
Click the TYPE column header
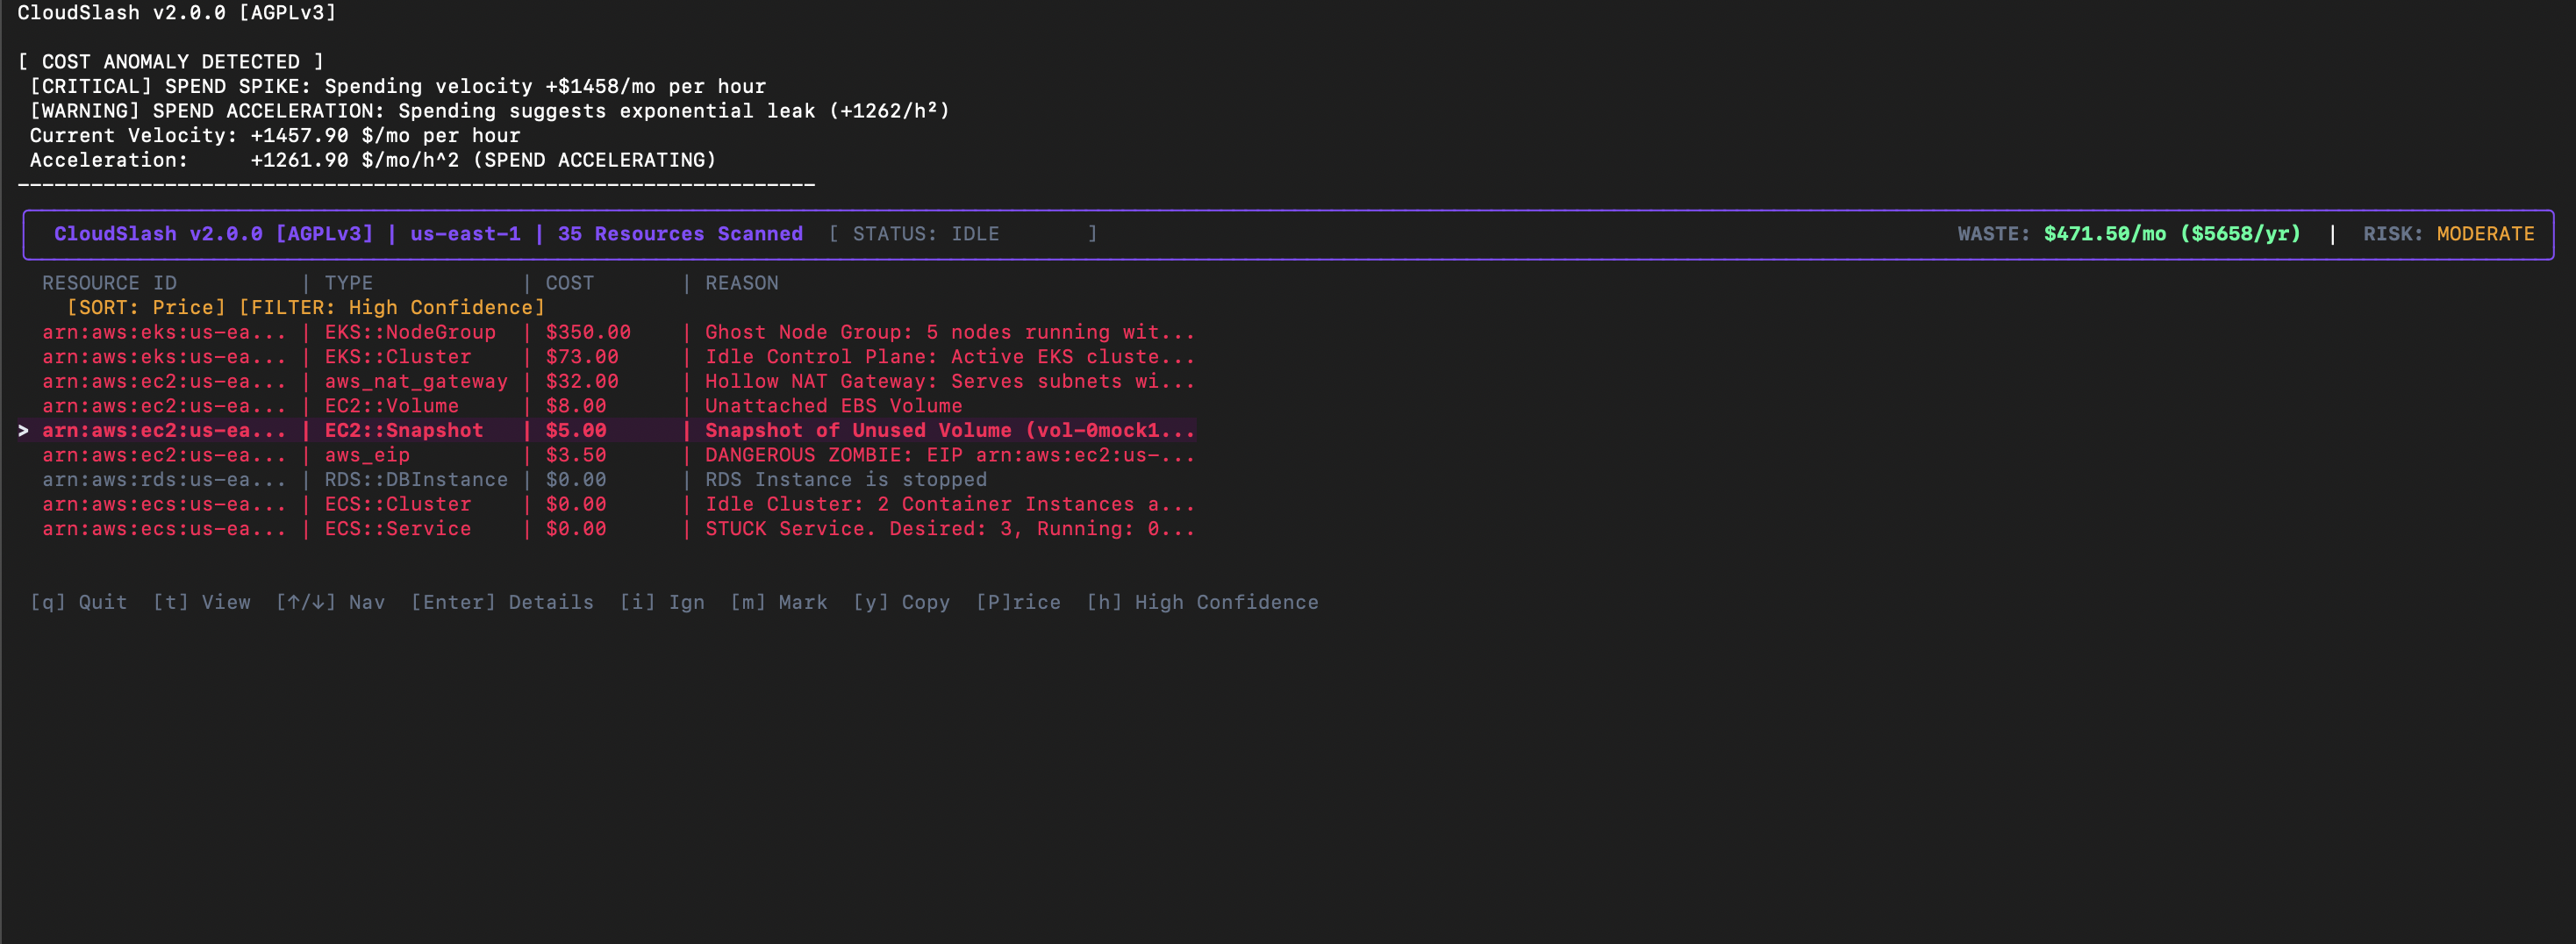pyautogui.click(x=348, y=283)
